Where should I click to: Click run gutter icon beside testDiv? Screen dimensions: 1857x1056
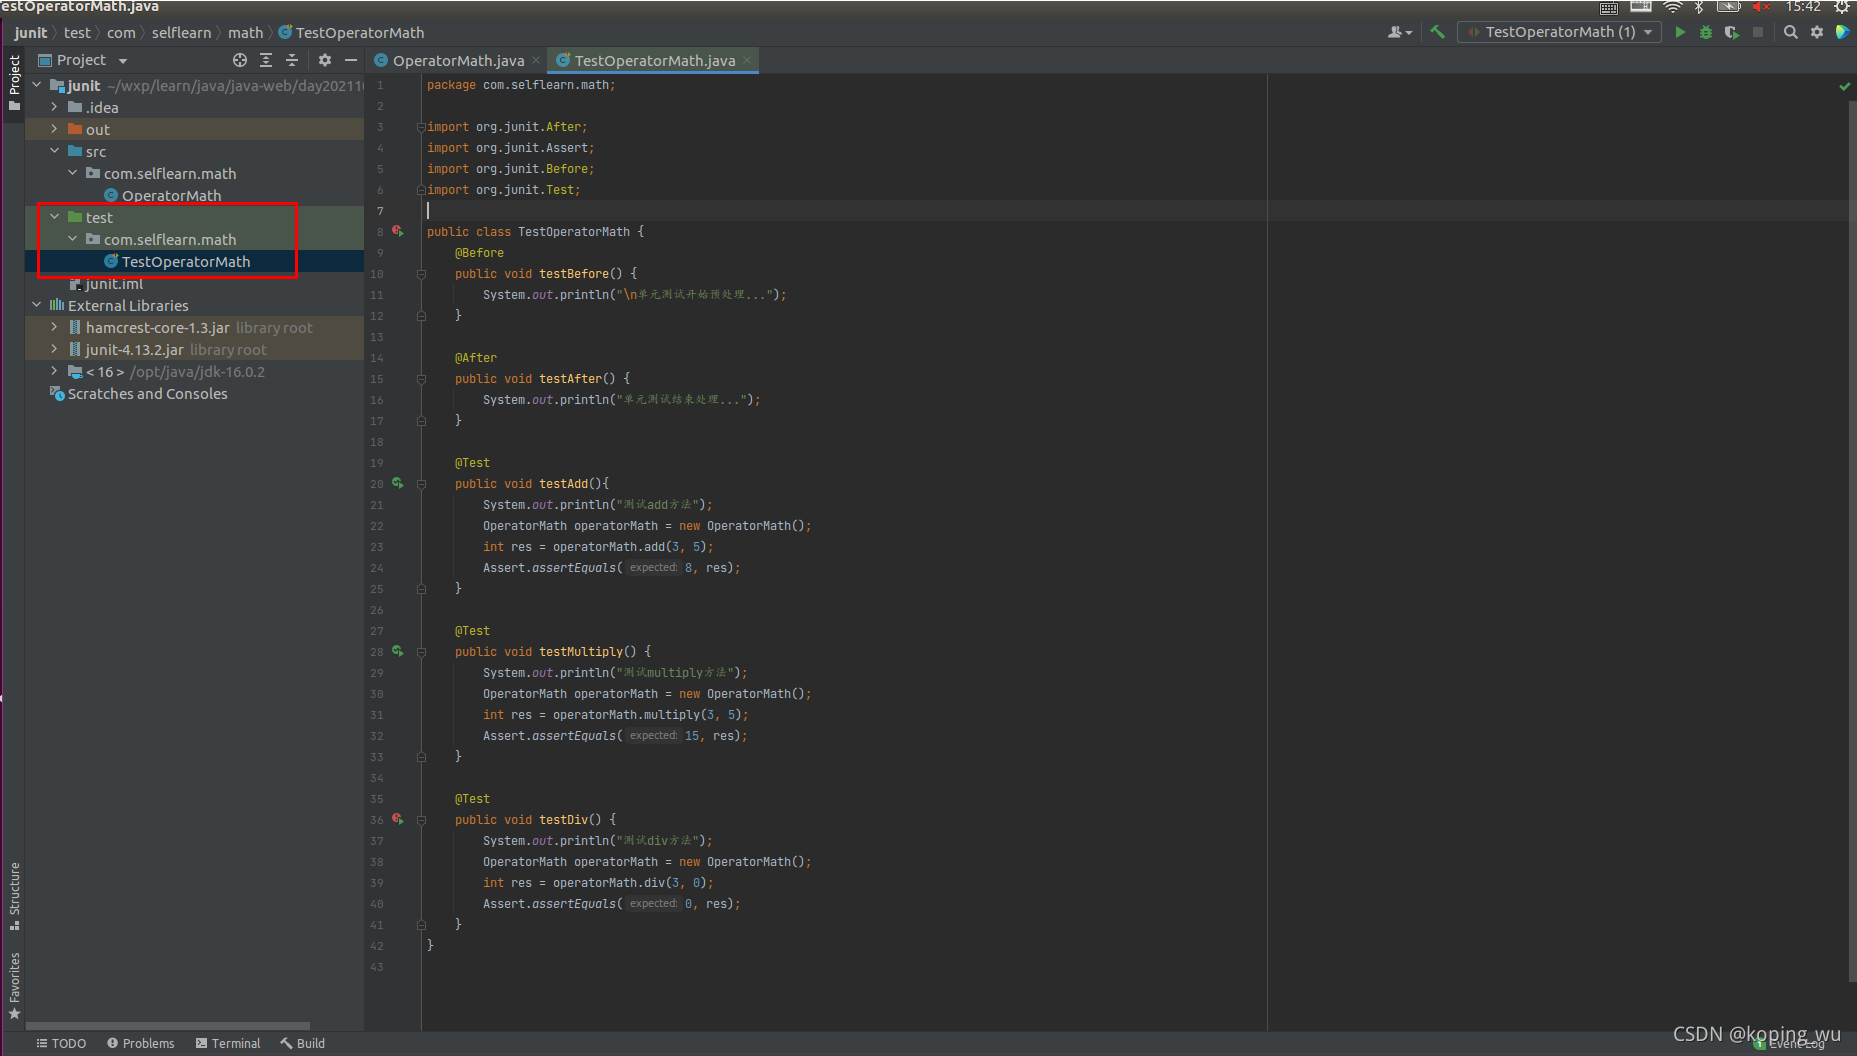[398, 819]
